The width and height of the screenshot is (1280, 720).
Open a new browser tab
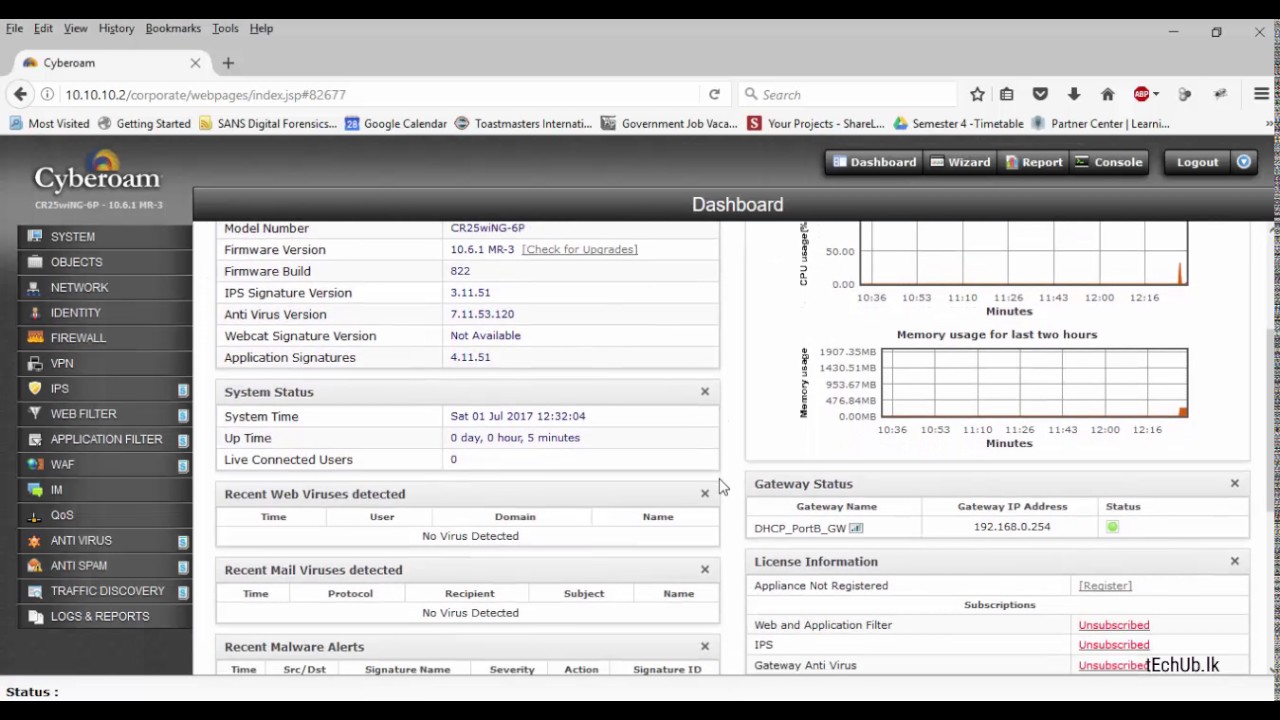(228, 63)
